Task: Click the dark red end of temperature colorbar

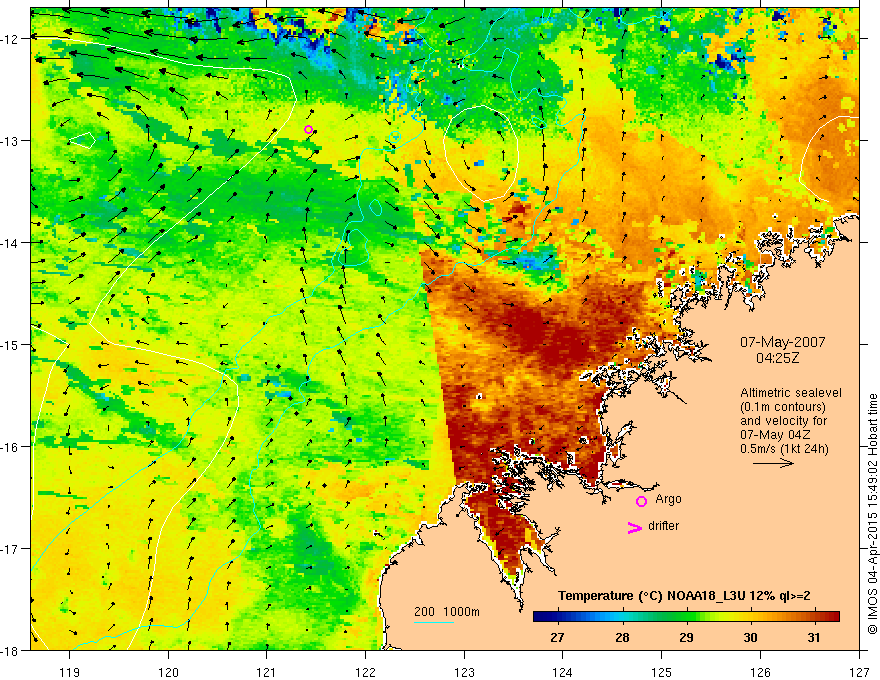Action: click(832, 617)
